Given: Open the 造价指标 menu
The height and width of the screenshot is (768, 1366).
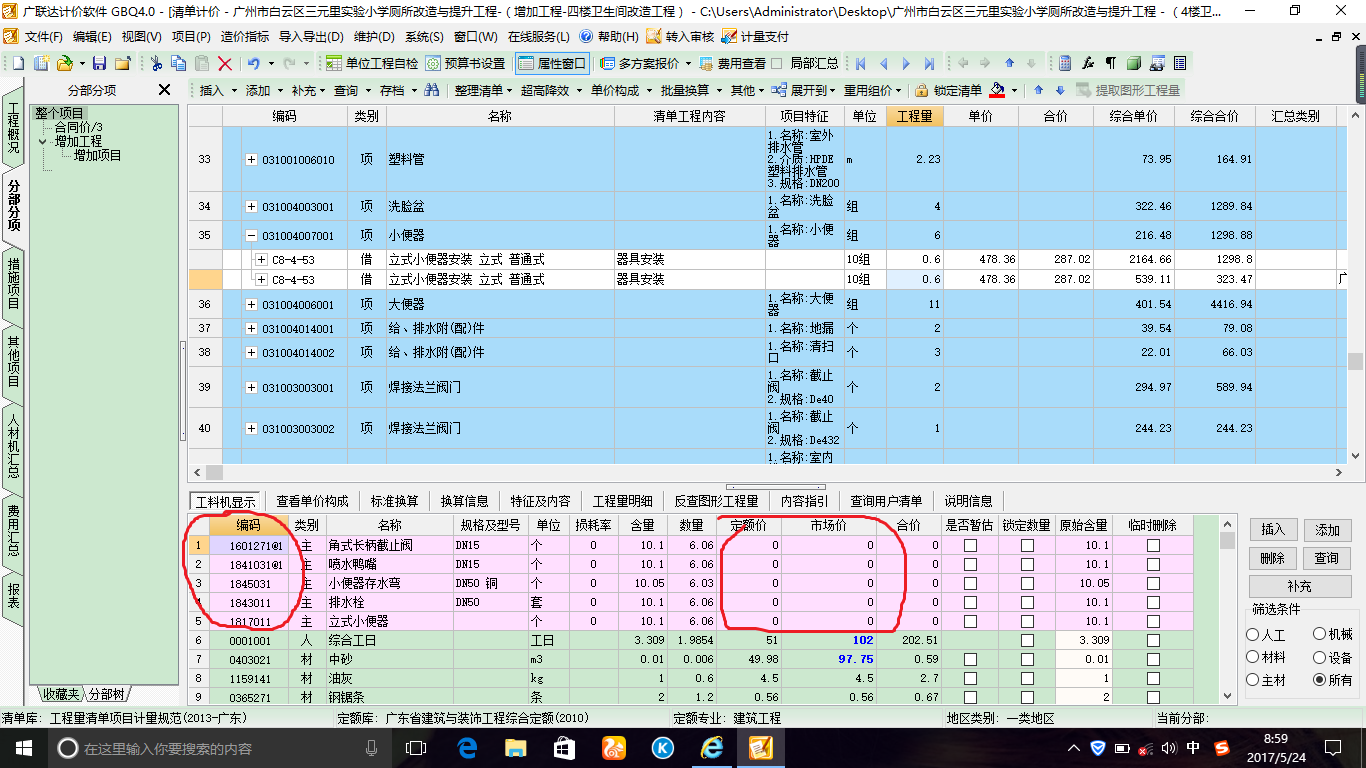Looking at the screenshot, I should [x=244, y=37].
